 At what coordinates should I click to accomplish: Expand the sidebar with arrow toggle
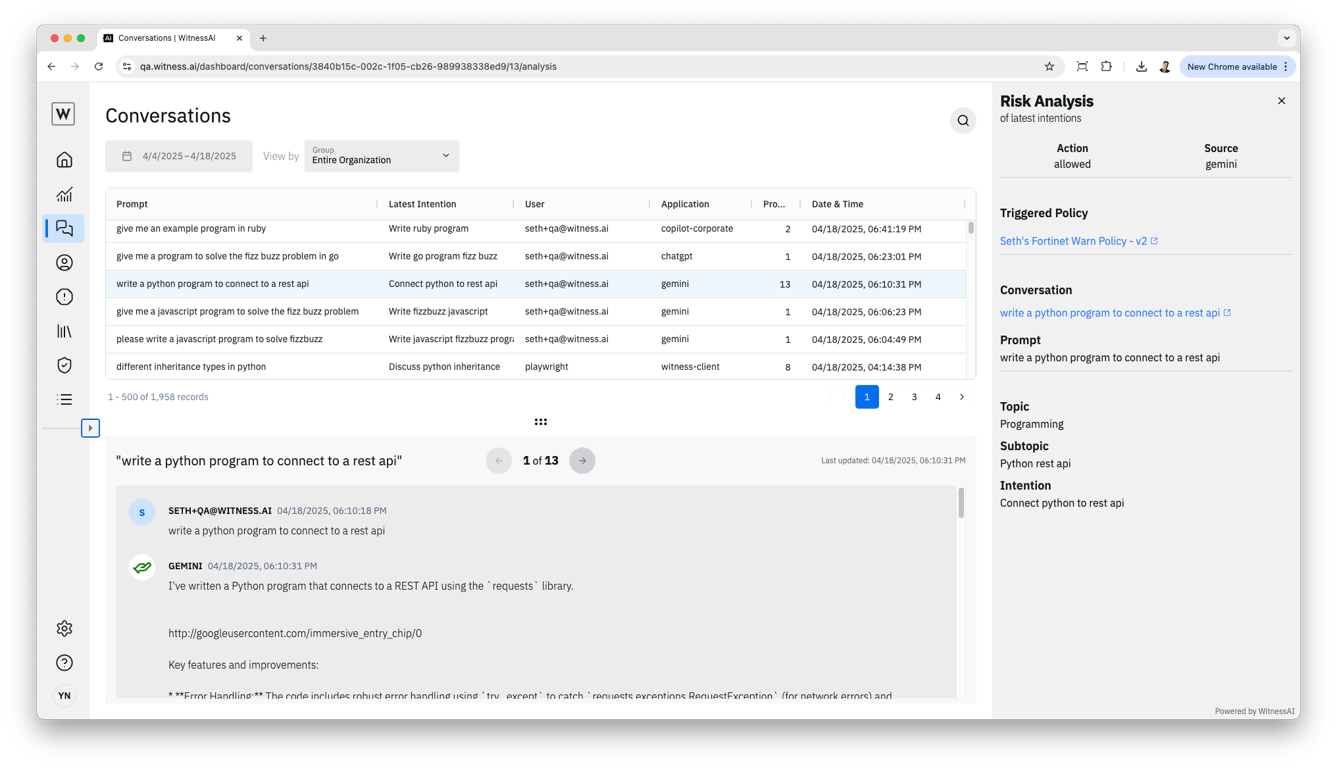click(90, 428)
